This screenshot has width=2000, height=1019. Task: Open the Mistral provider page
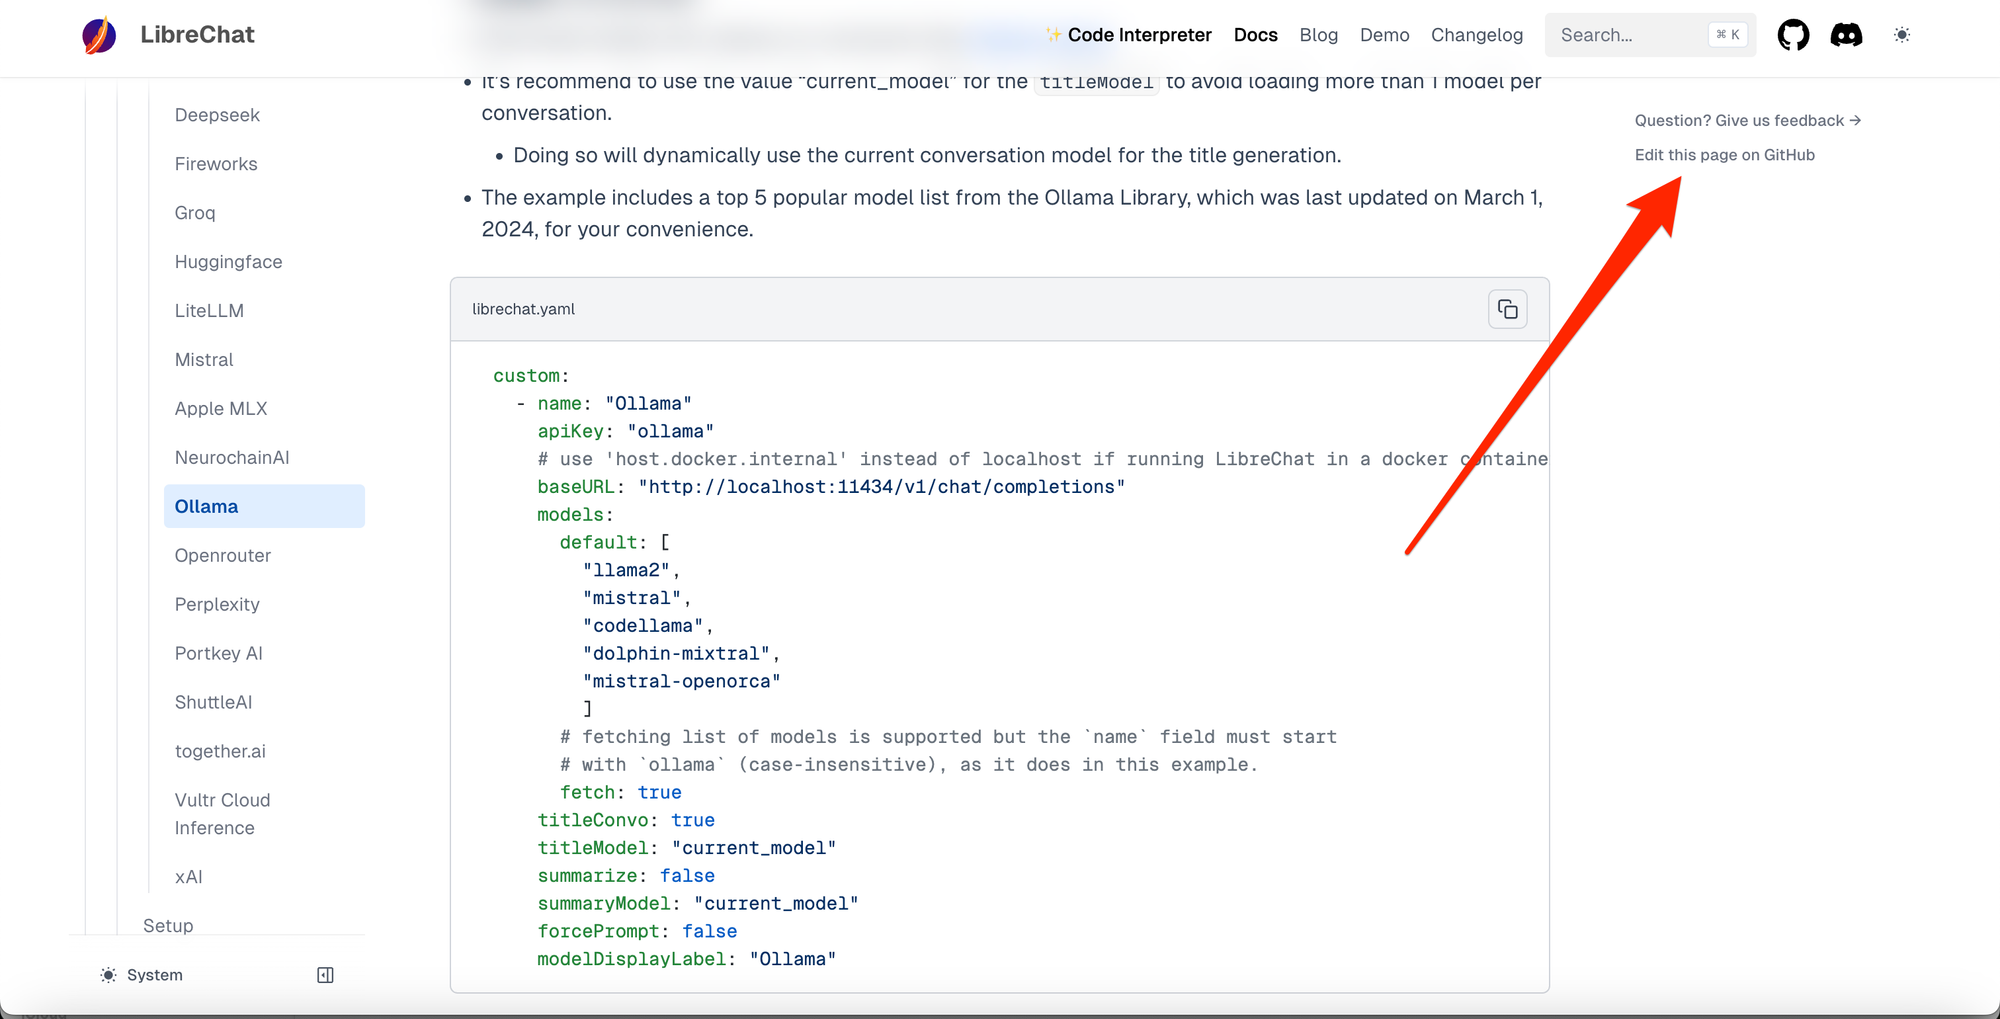204,359
